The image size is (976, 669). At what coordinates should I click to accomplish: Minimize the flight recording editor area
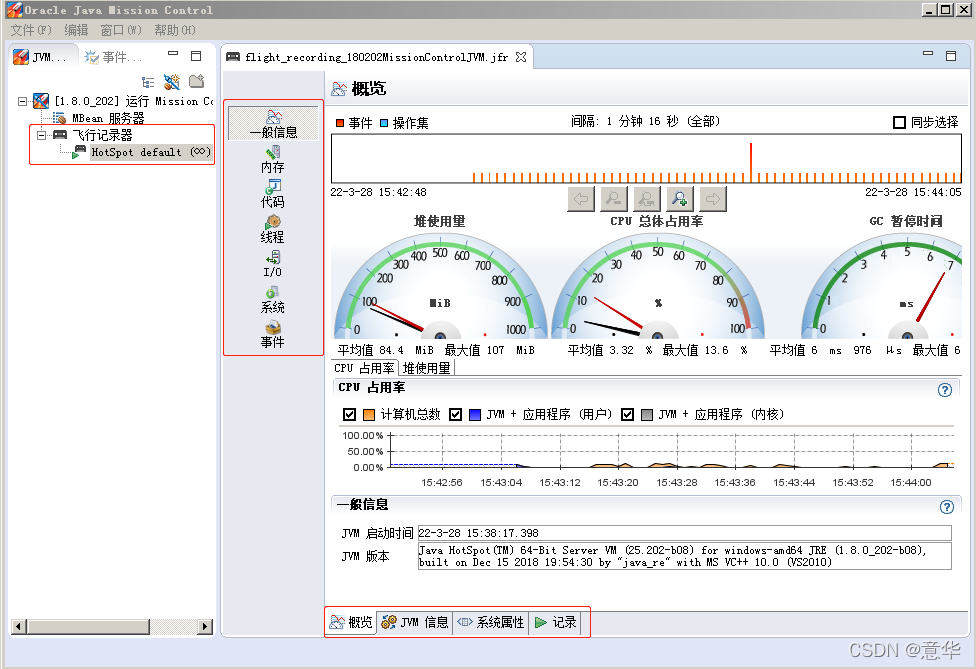[x=928, y=54]
